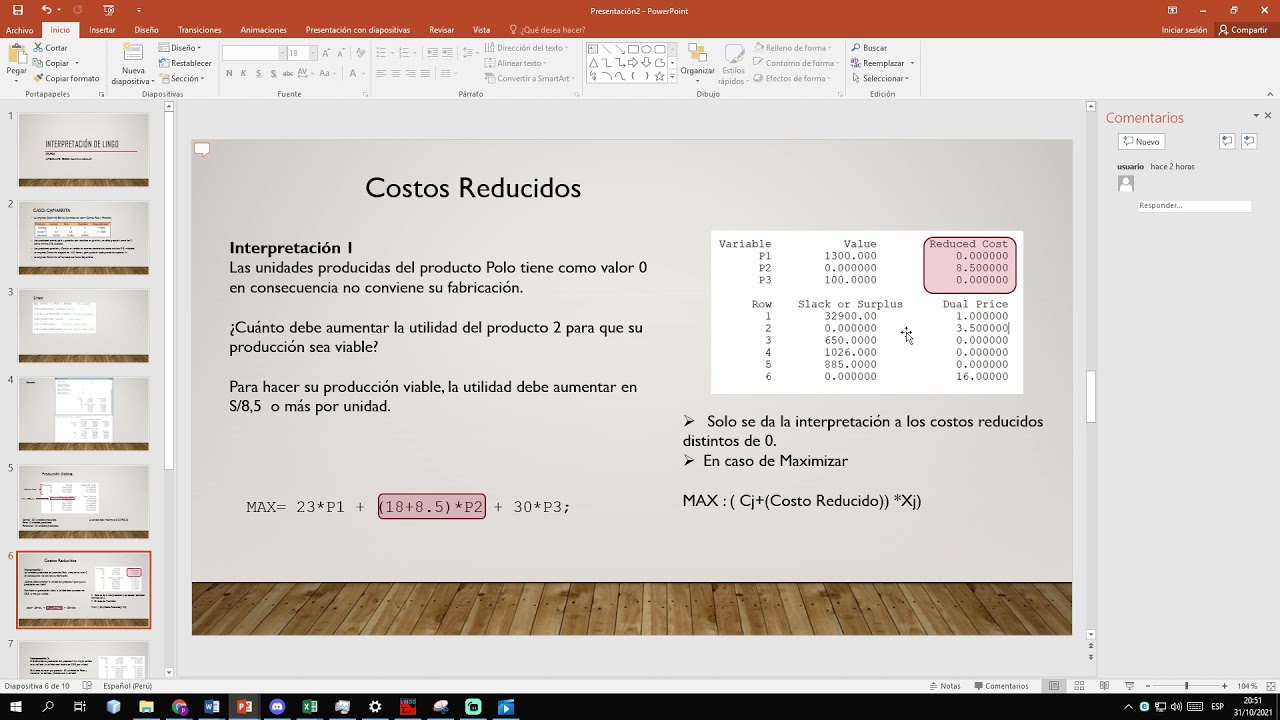Click the Undo arrow icon

pos(46,10)
